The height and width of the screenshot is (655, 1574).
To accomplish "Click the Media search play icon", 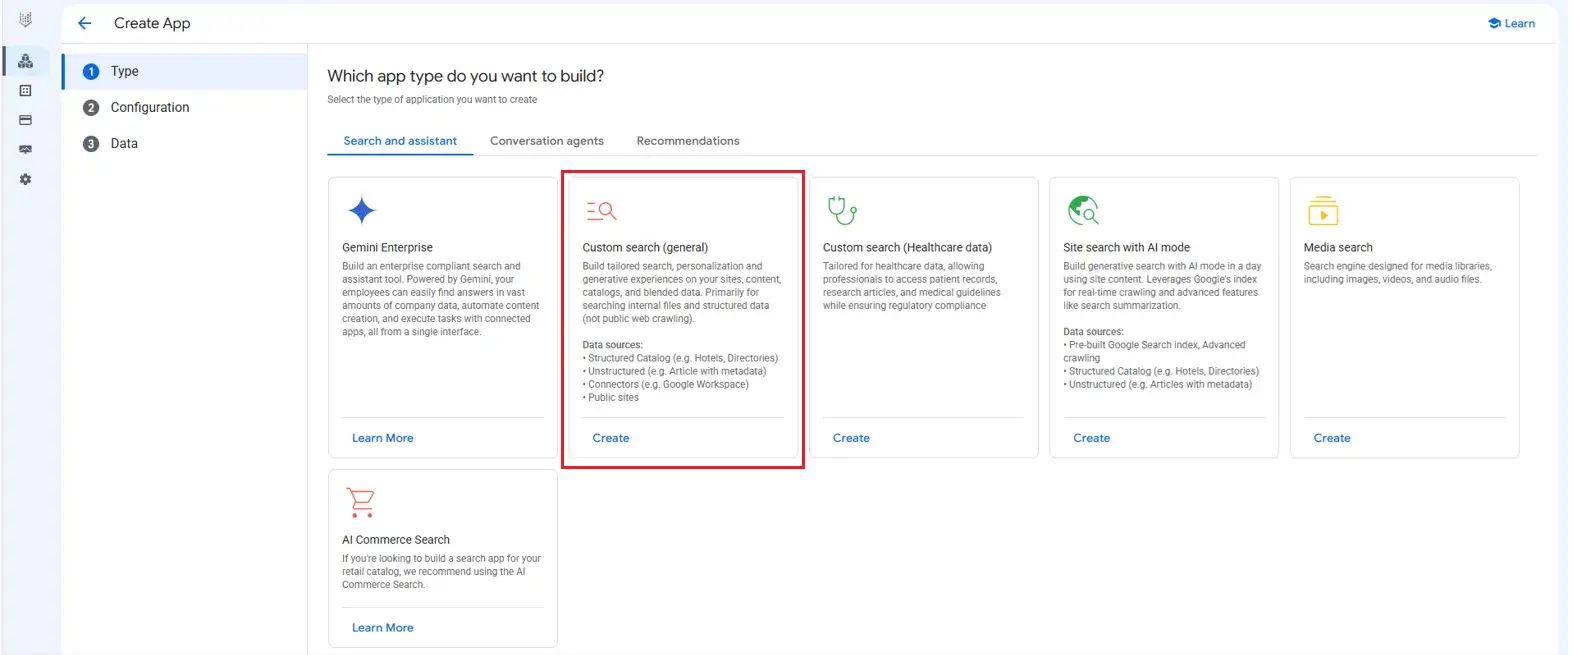I will pyautogui.click(x=1323, y=210).
